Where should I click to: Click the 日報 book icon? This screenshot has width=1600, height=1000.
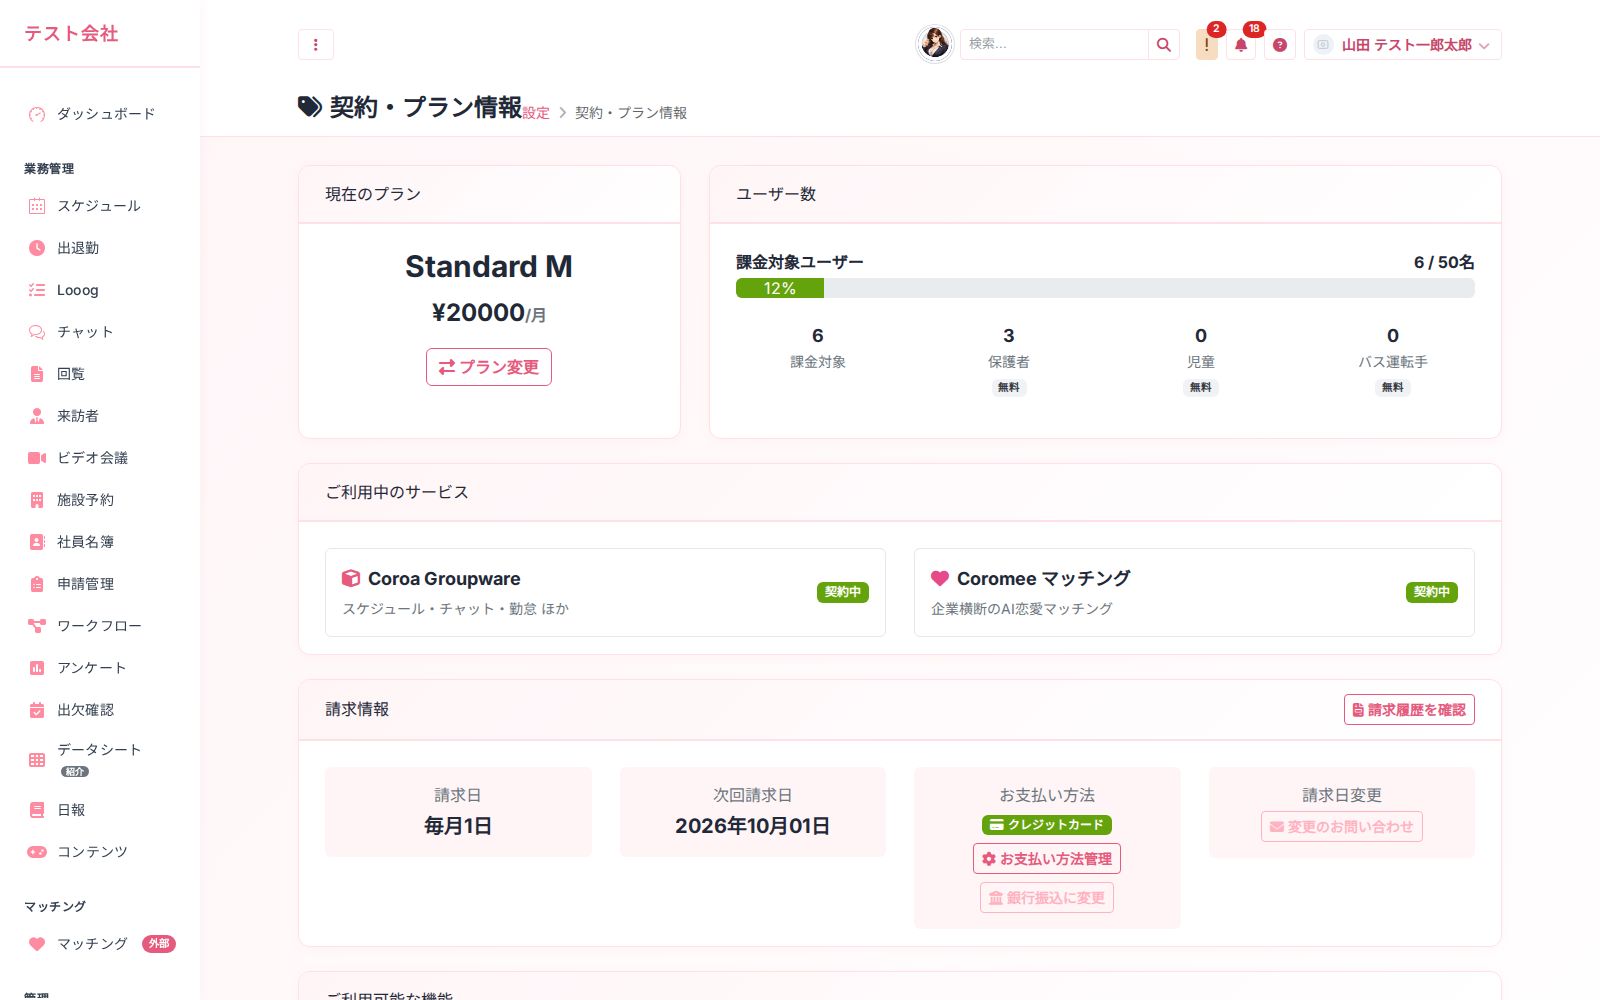tap(37, 810)
